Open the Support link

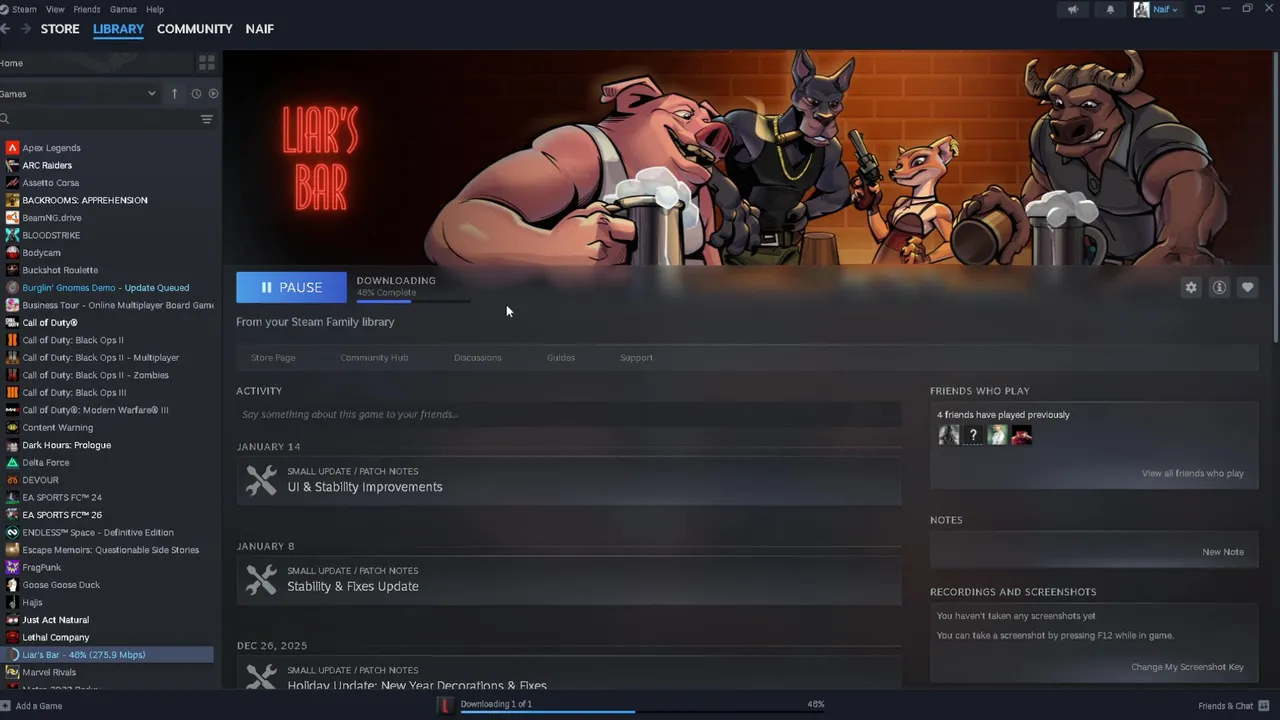point(636,357)
